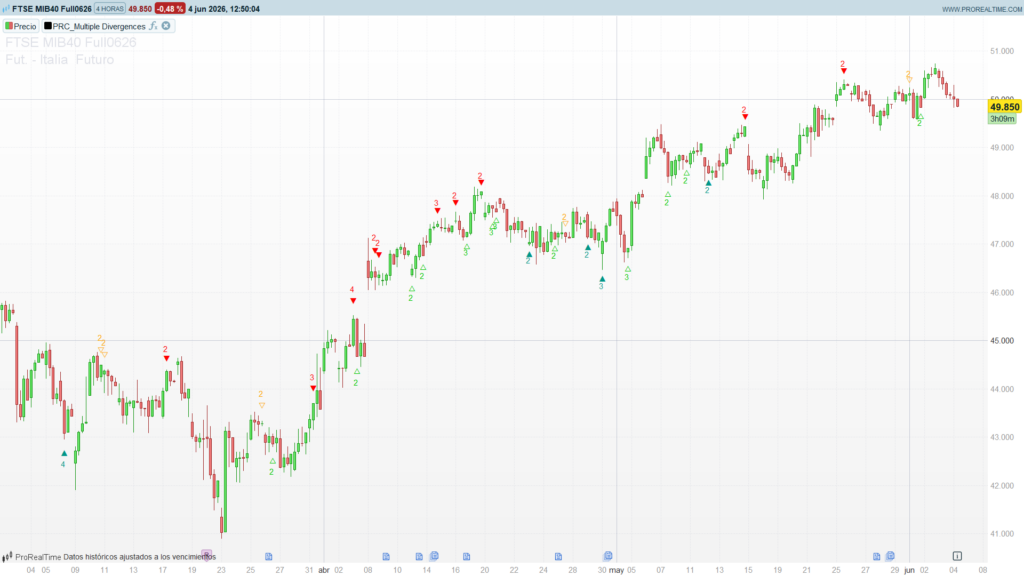Open the stacked blue event icon near 15 April
The width and height of the screenshot is (1024, 576).
click(x=434, y=556)
